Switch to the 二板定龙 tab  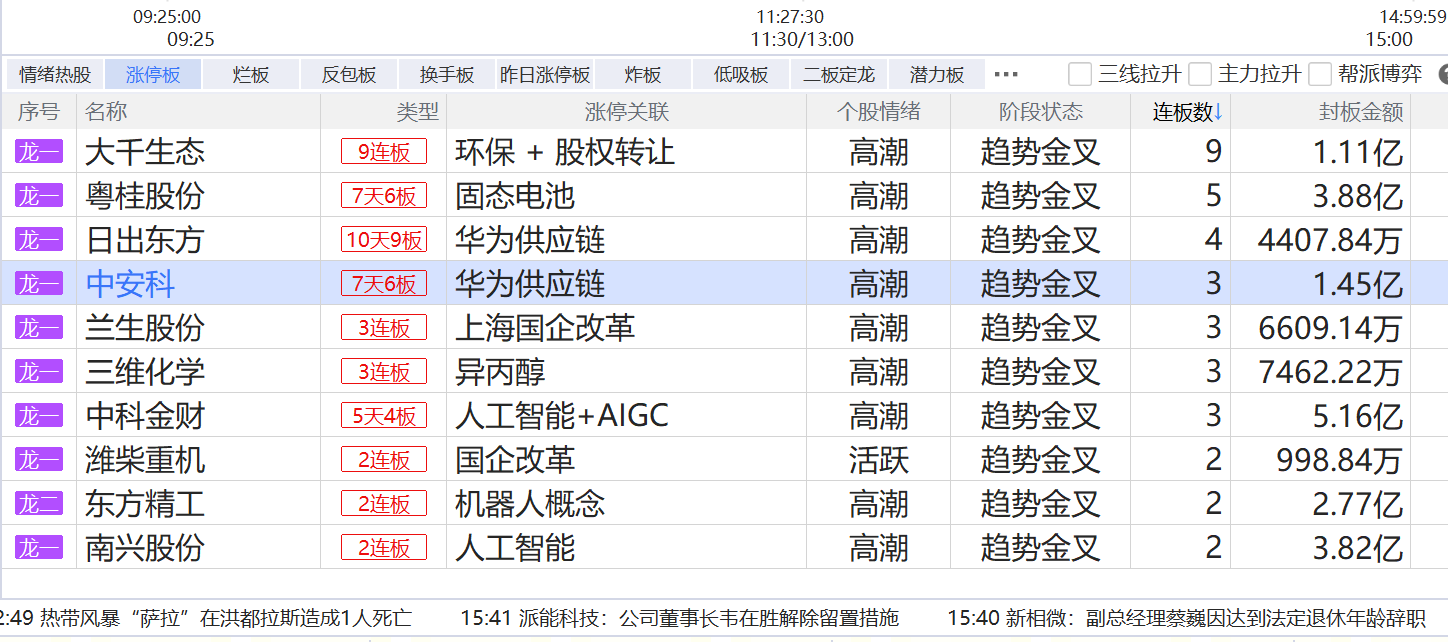[839, 74]
